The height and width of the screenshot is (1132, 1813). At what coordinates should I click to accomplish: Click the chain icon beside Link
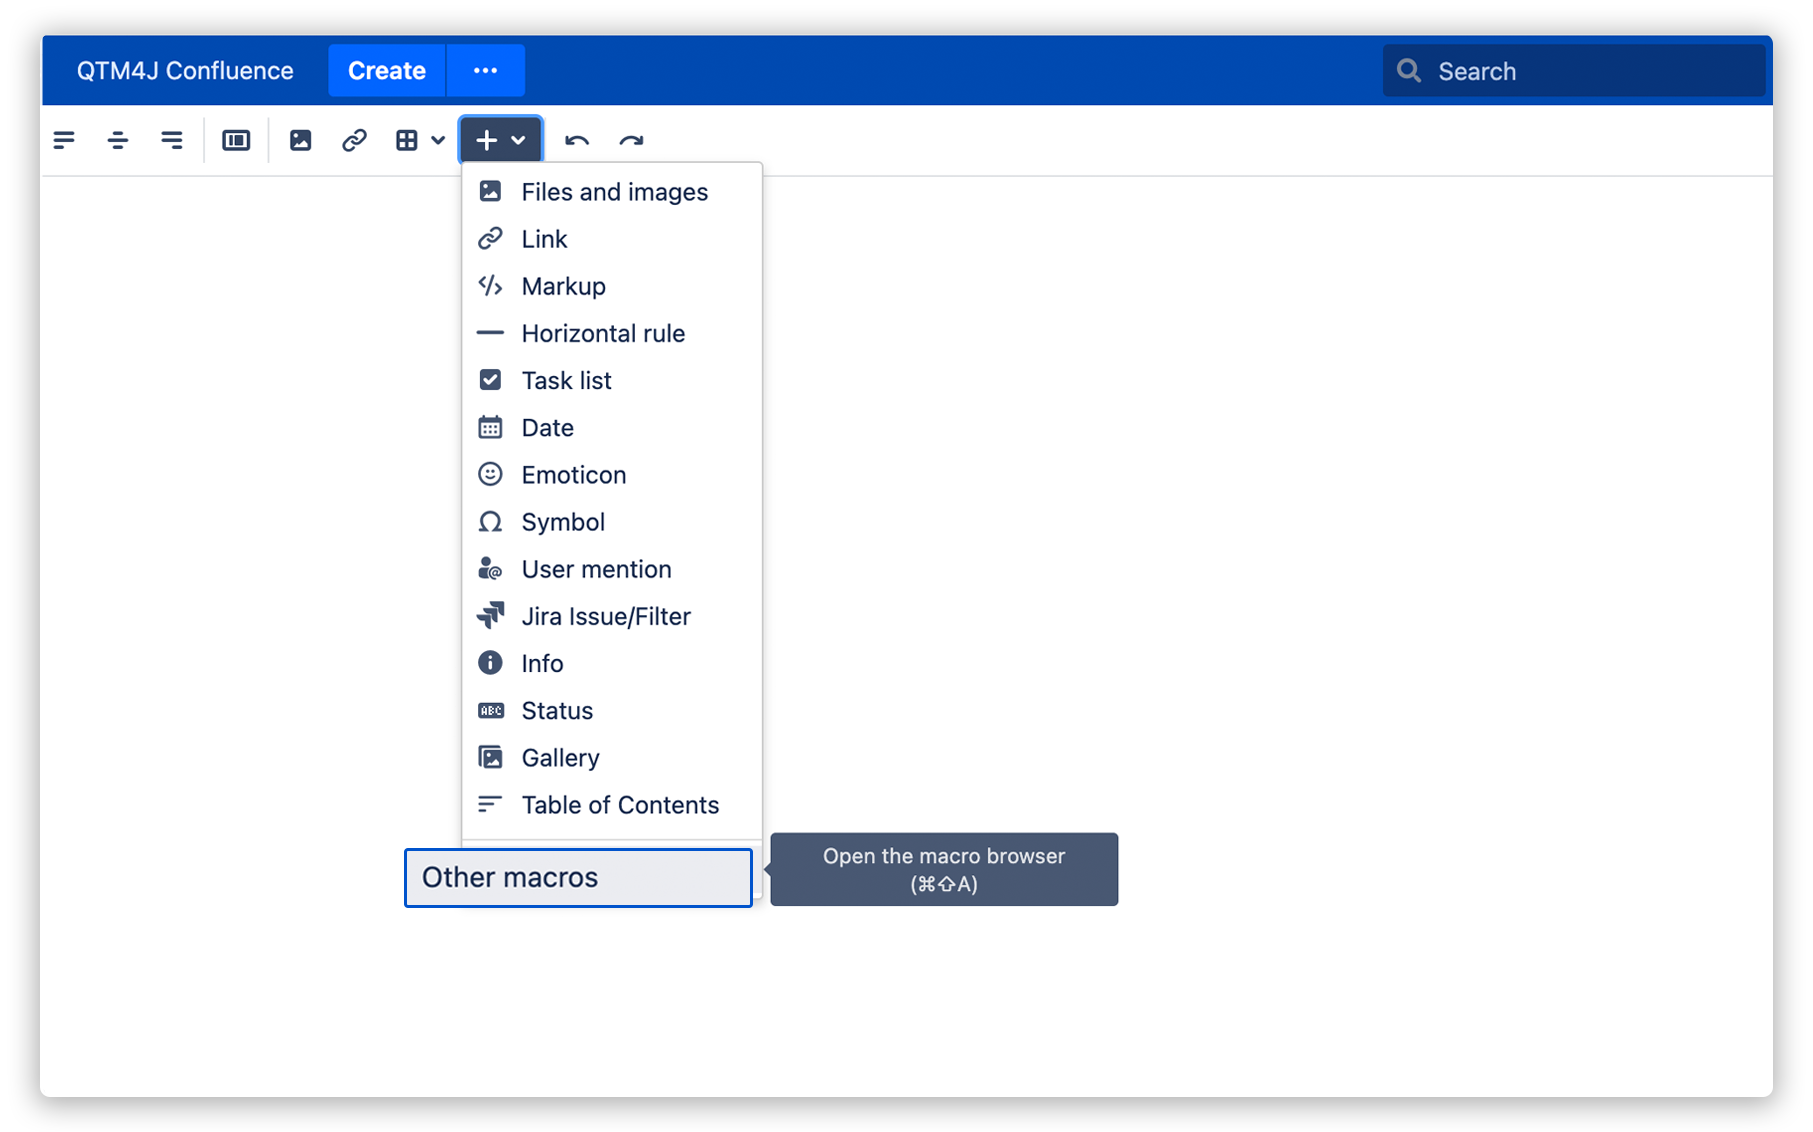point(490,238)
